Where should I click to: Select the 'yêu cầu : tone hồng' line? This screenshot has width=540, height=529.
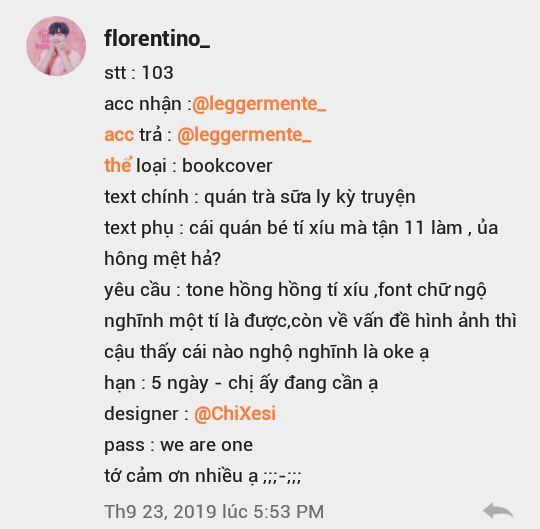(295, 290)
